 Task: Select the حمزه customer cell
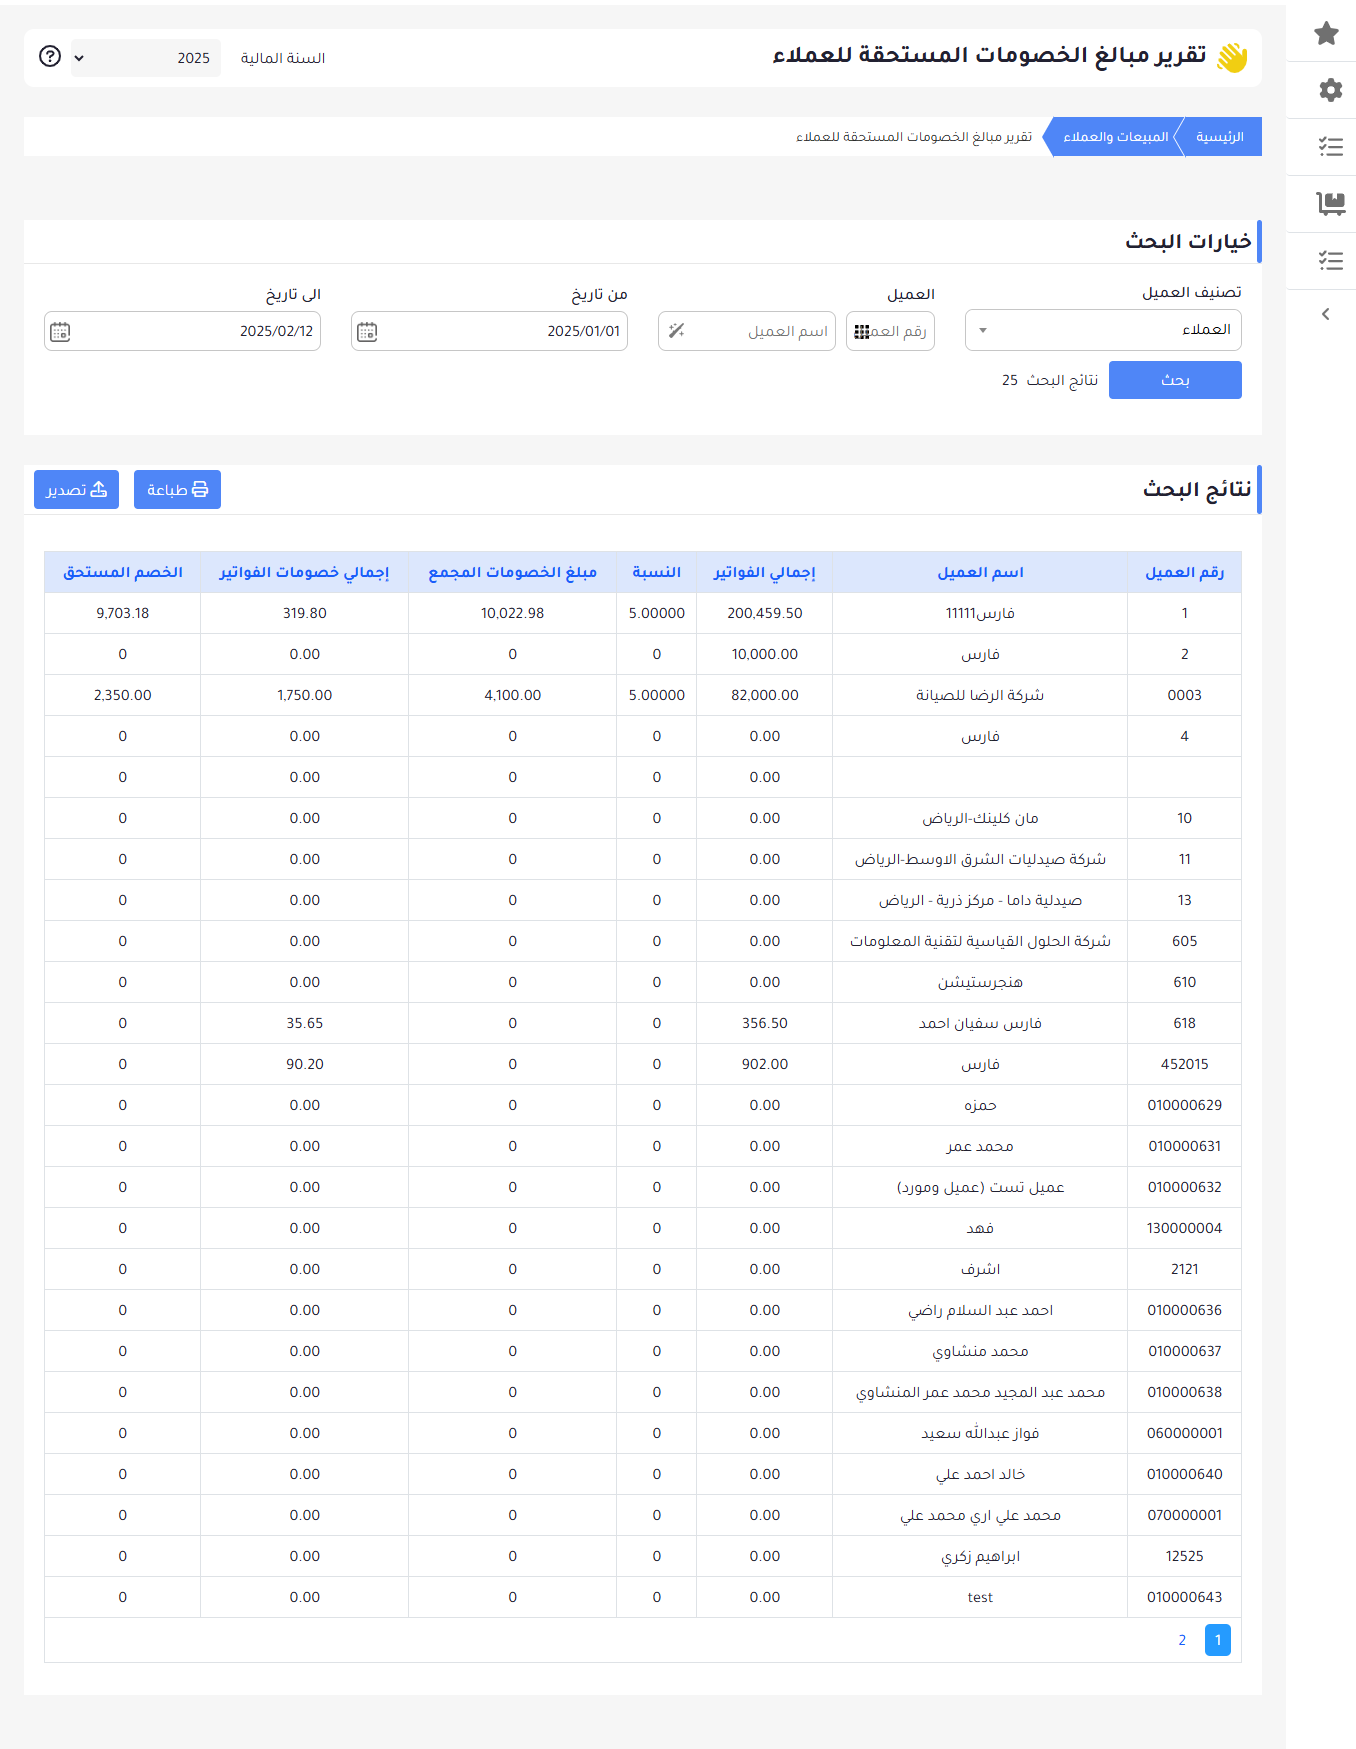pos(980,1105)
